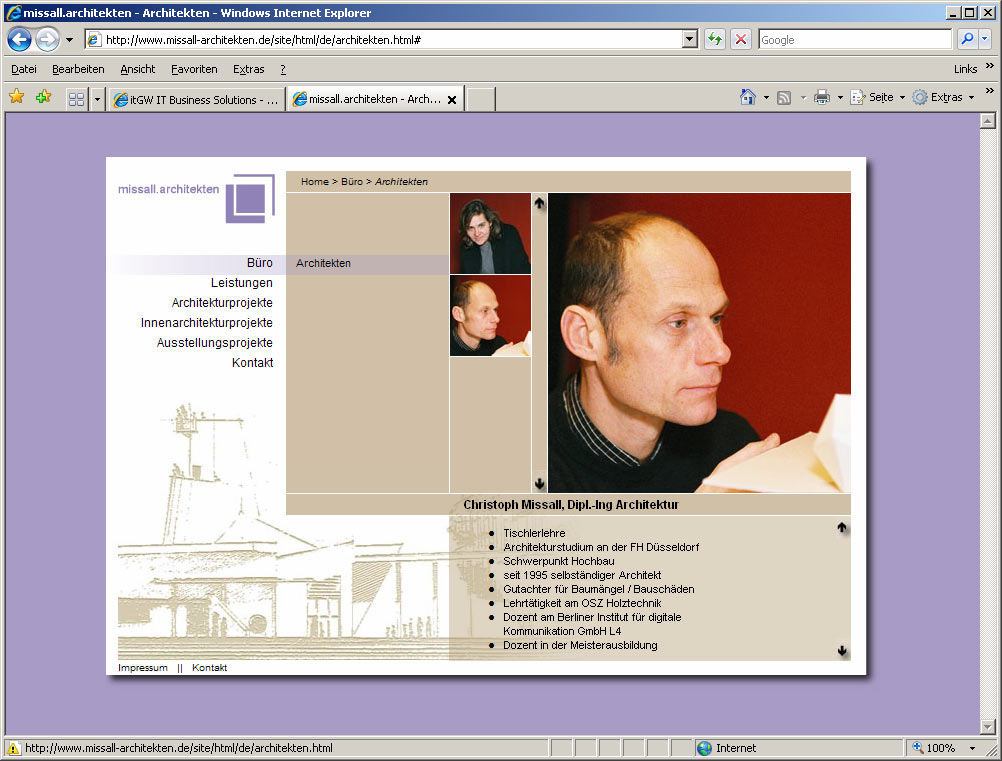Open the Leistungen navigation link
The height and width of the screenshot is (761, 1002).
(242, 282)
